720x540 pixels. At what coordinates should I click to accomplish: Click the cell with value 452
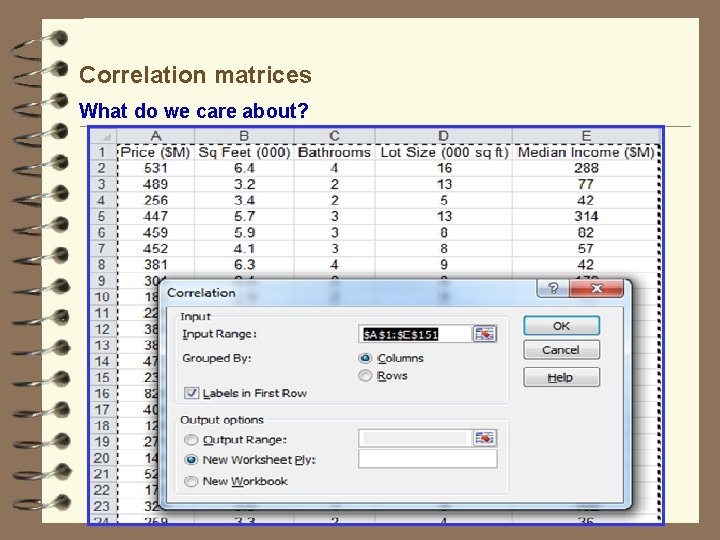pyautogui.click(x=156, y=248)
